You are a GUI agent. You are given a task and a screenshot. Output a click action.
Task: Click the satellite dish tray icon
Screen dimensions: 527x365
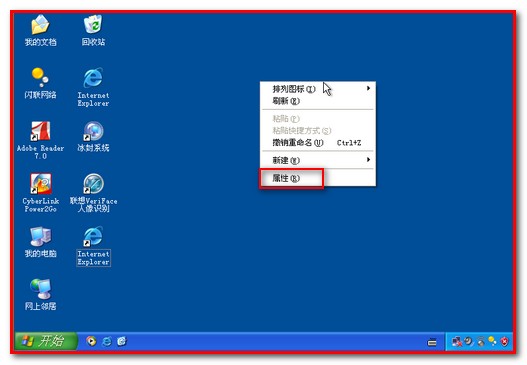pos(468,341)
